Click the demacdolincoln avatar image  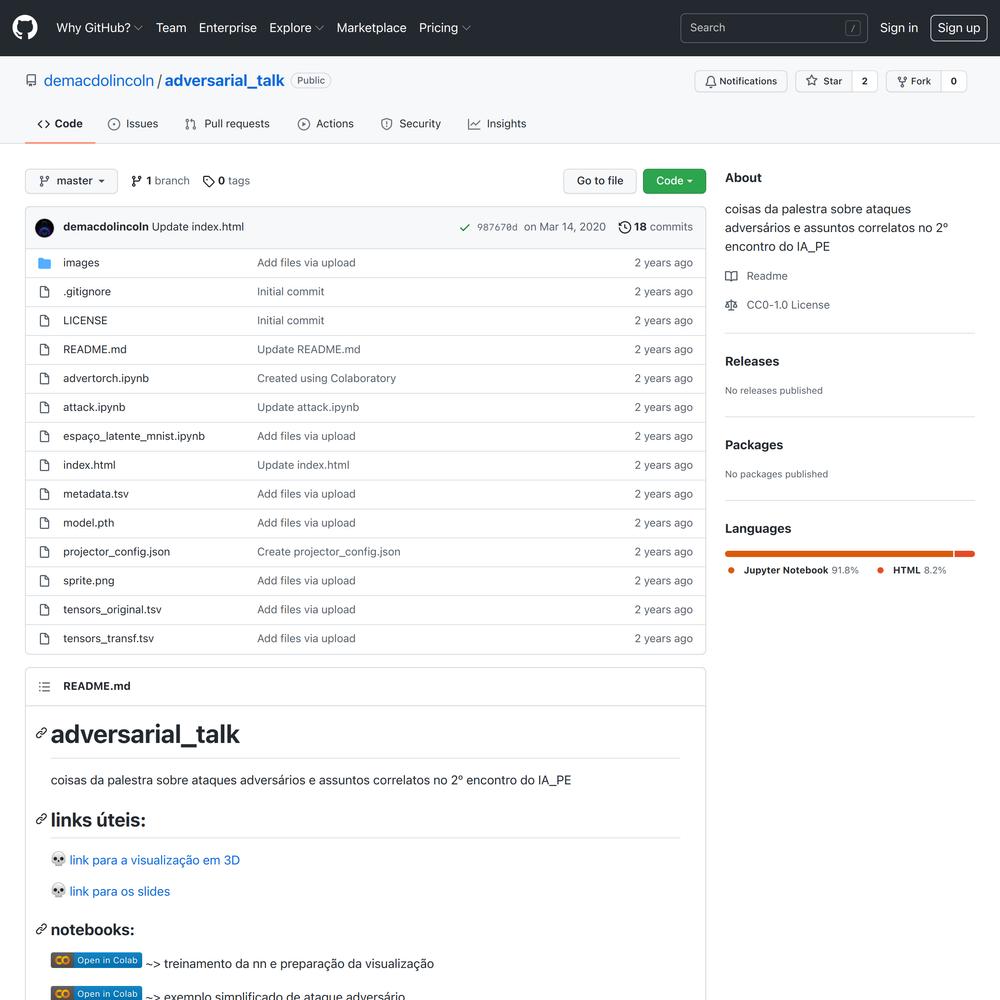(x=44, y=228)
